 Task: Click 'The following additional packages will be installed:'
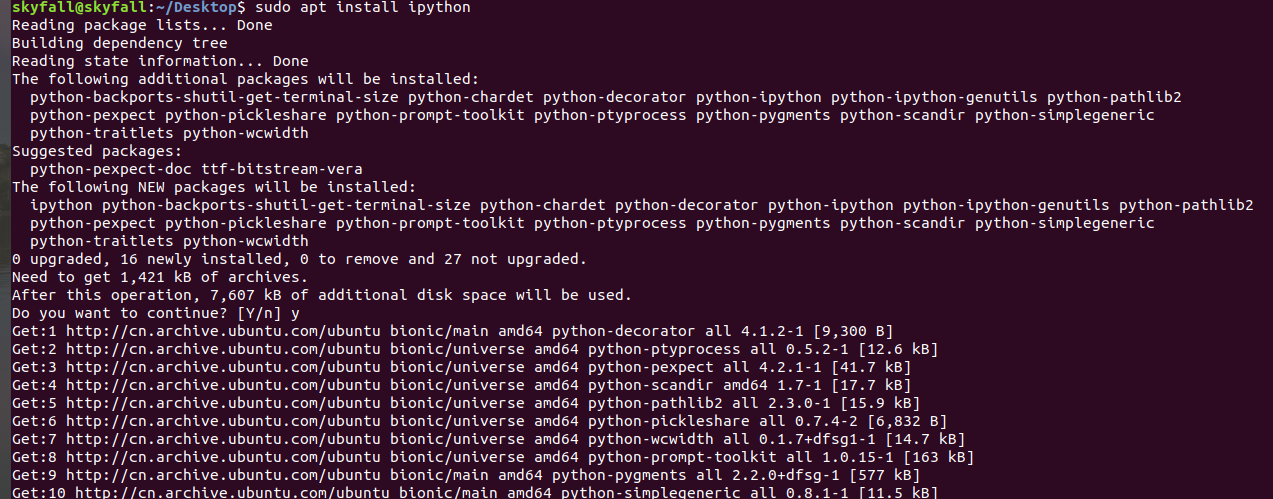(x=246, y=79)
